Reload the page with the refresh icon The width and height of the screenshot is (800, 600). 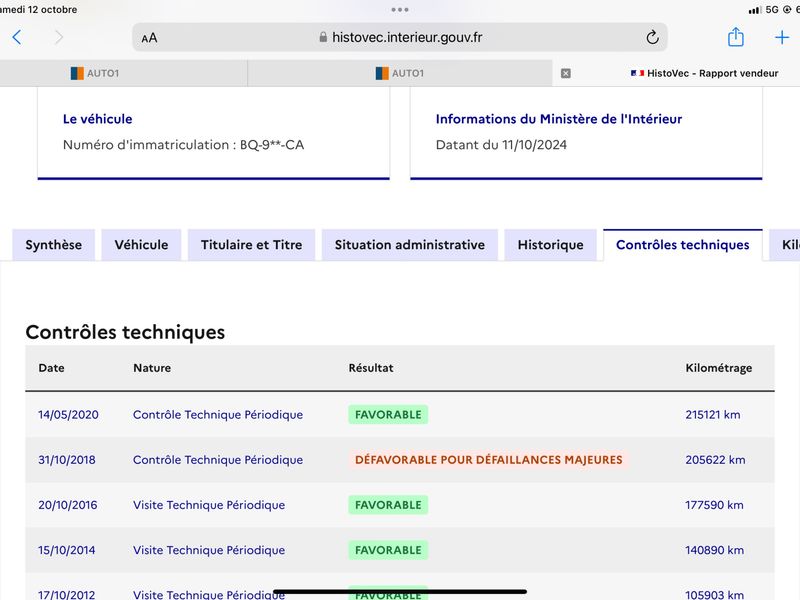[x=652, y=37]
